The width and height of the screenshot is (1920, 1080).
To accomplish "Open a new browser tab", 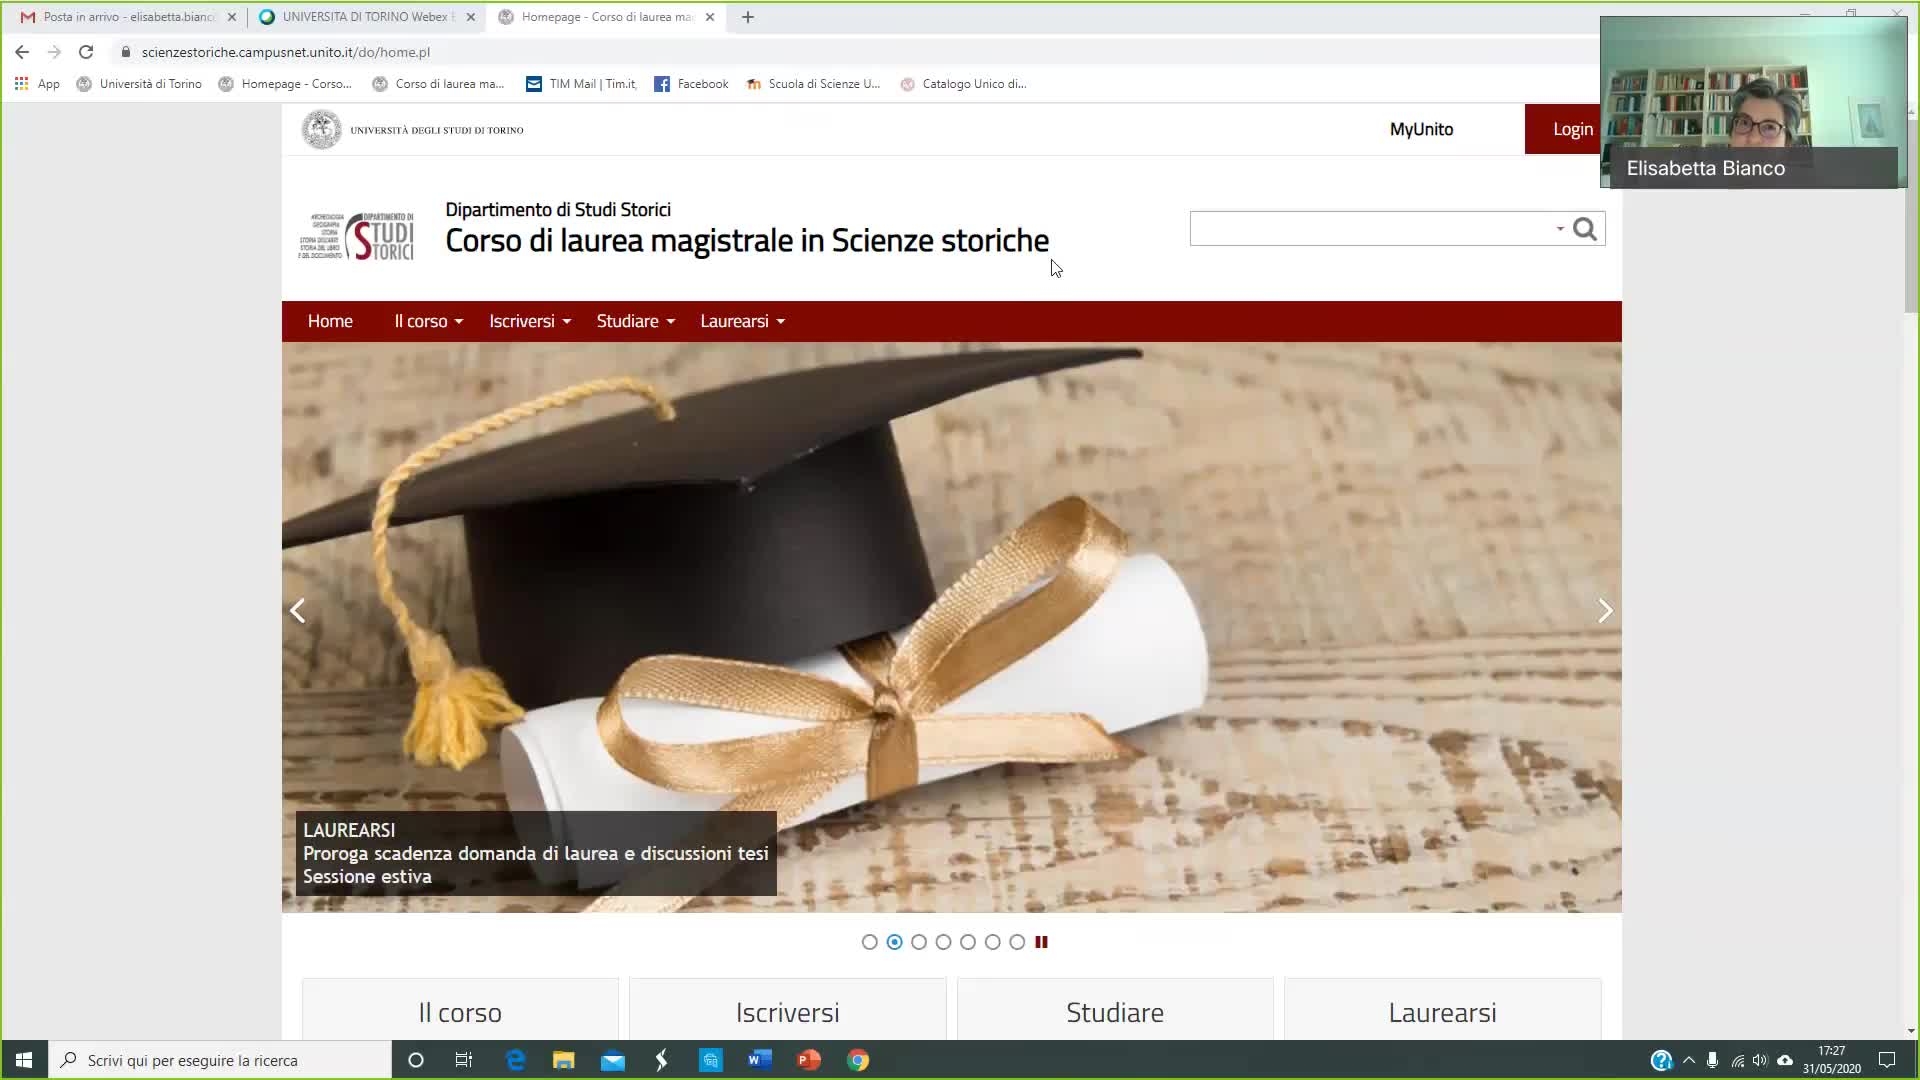I will 748,17.
